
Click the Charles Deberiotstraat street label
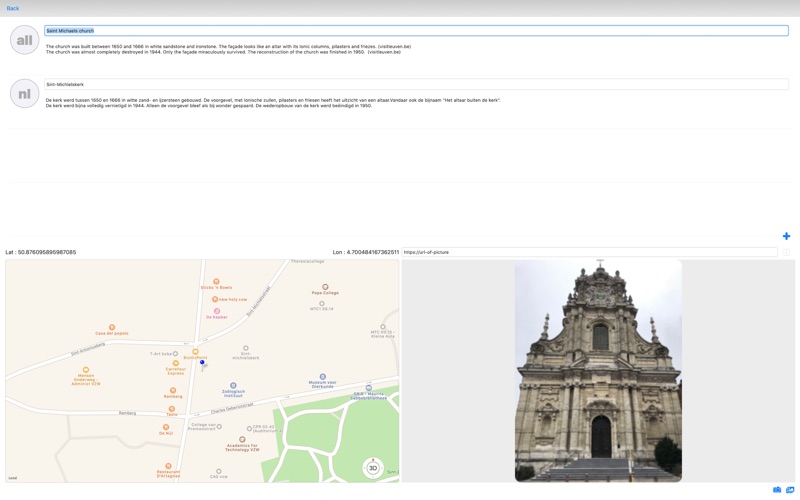232,408
